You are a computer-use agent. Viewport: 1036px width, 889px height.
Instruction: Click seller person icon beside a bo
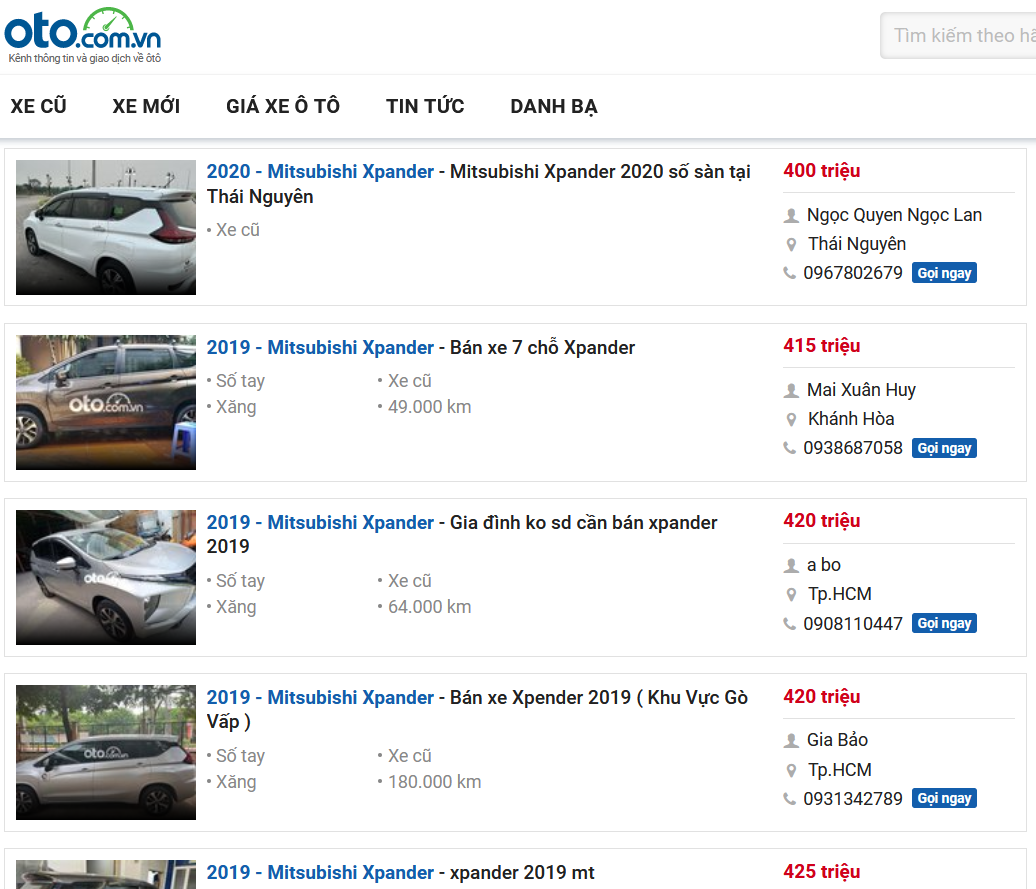coord(791,565)
